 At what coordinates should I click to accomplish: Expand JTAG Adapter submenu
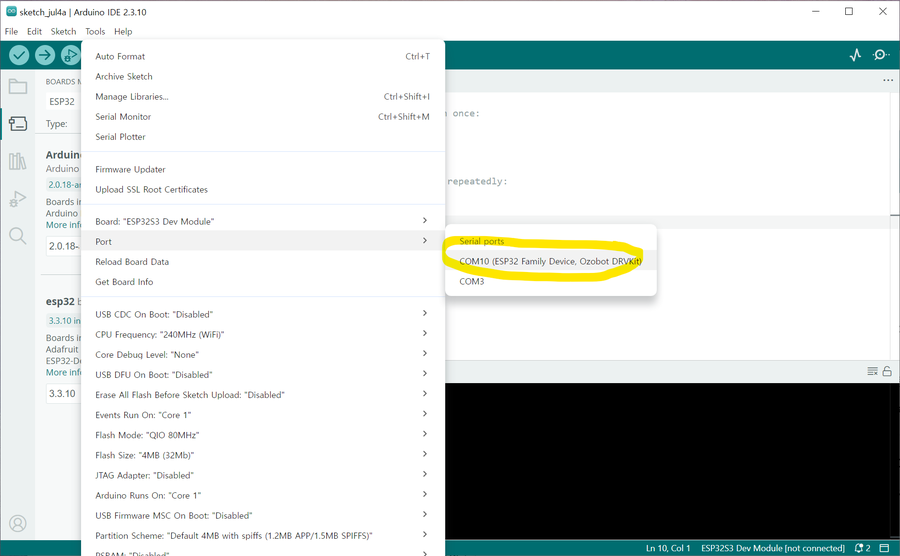point(263,475)
